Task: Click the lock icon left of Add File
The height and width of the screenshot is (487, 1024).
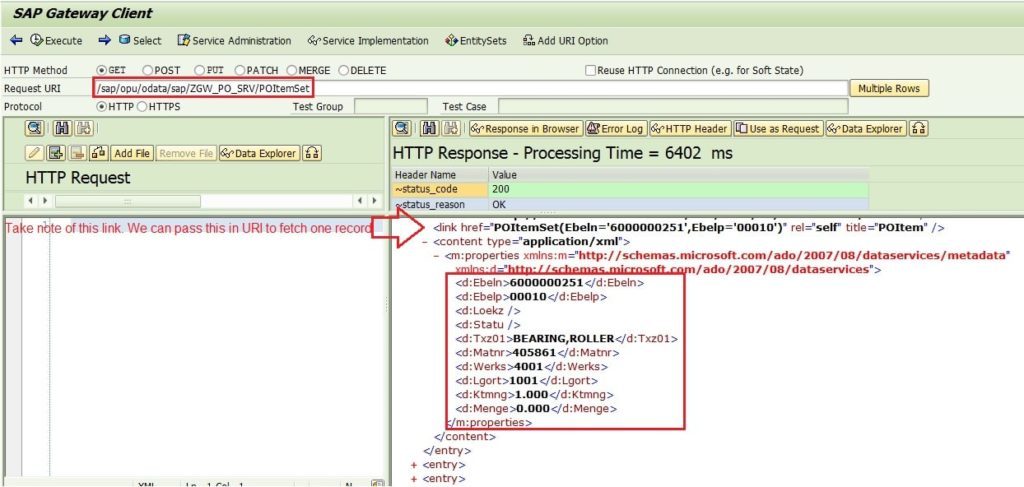Action: pos(99,153)
